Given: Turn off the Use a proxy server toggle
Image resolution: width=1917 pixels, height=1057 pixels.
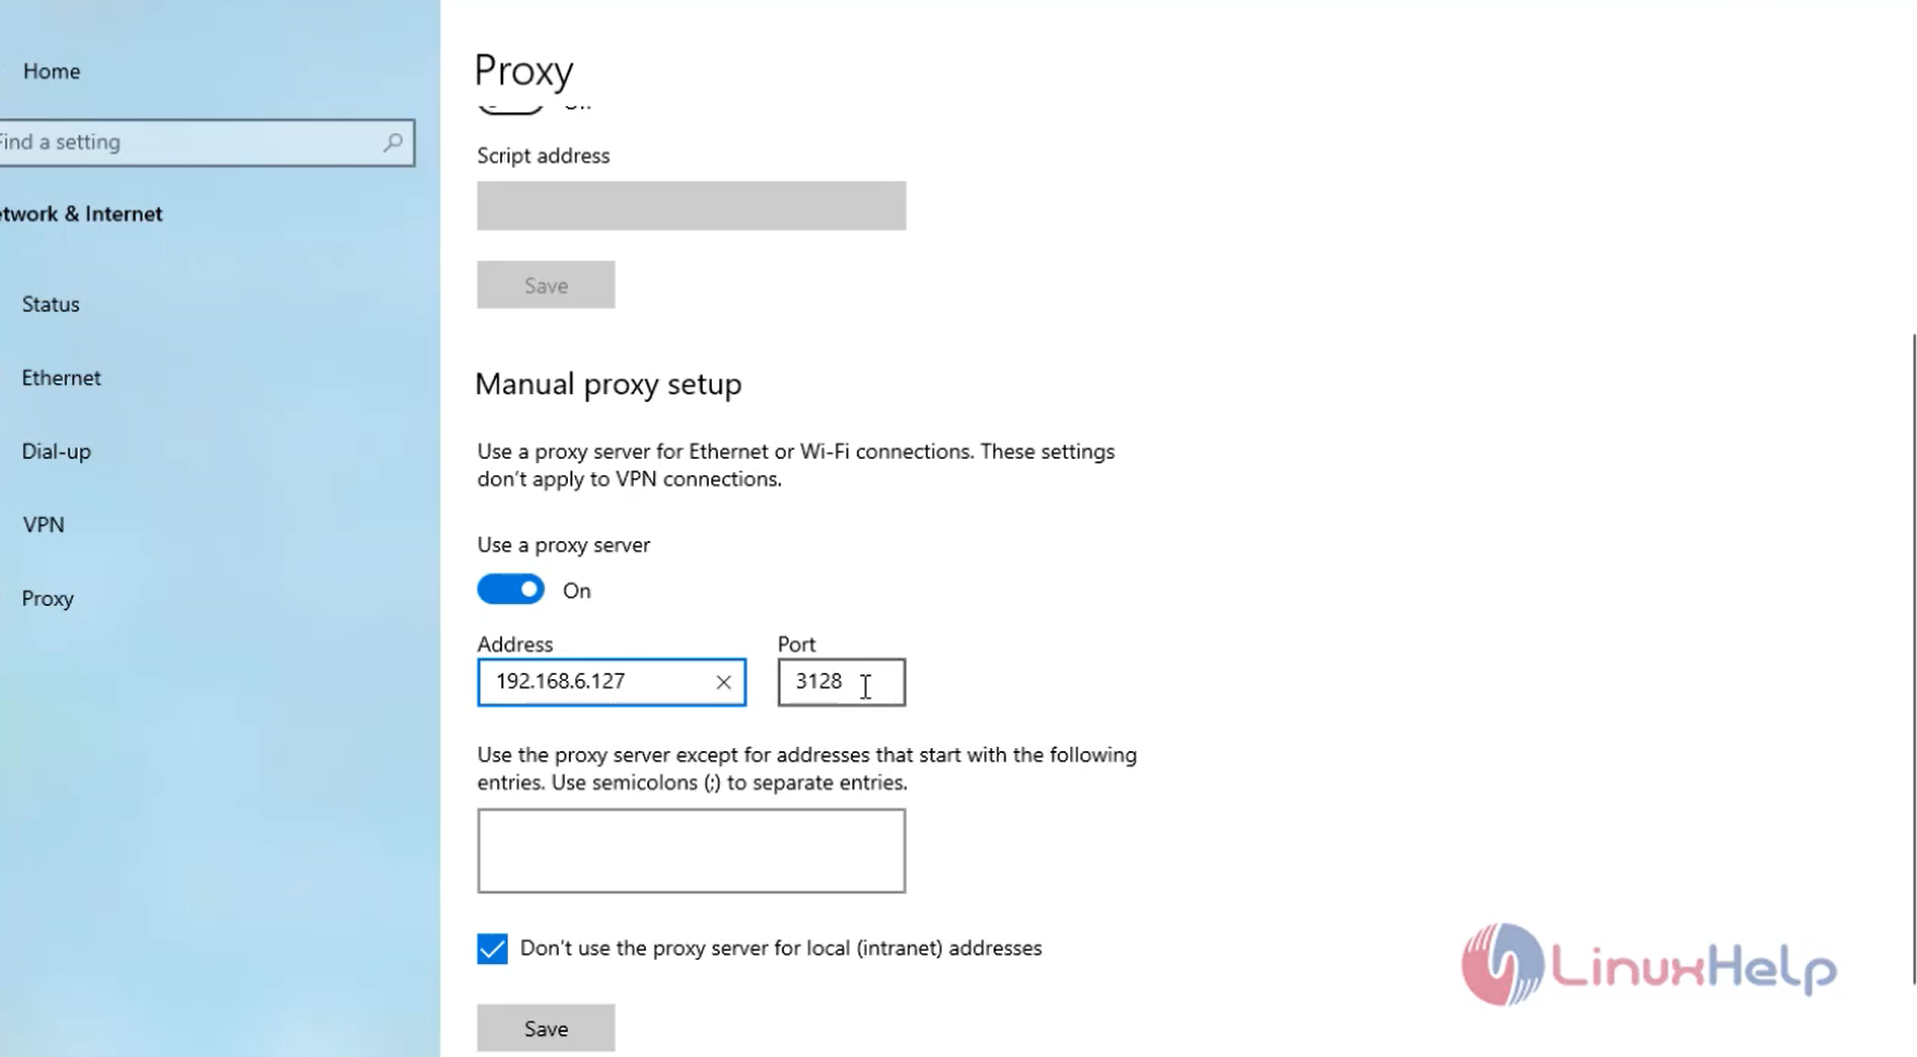Looking at the screenshot, I should point(510,589).
